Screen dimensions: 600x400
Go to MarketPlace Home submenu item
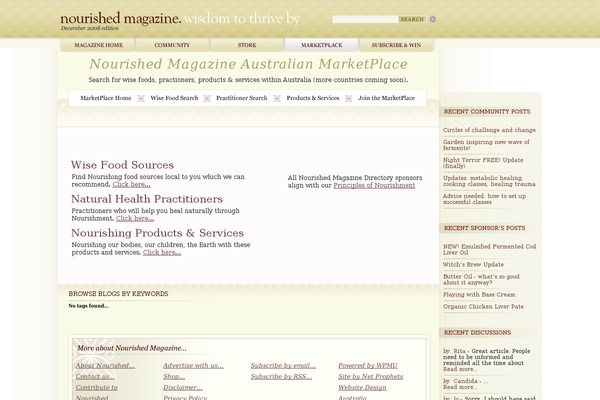coord(106,98)
